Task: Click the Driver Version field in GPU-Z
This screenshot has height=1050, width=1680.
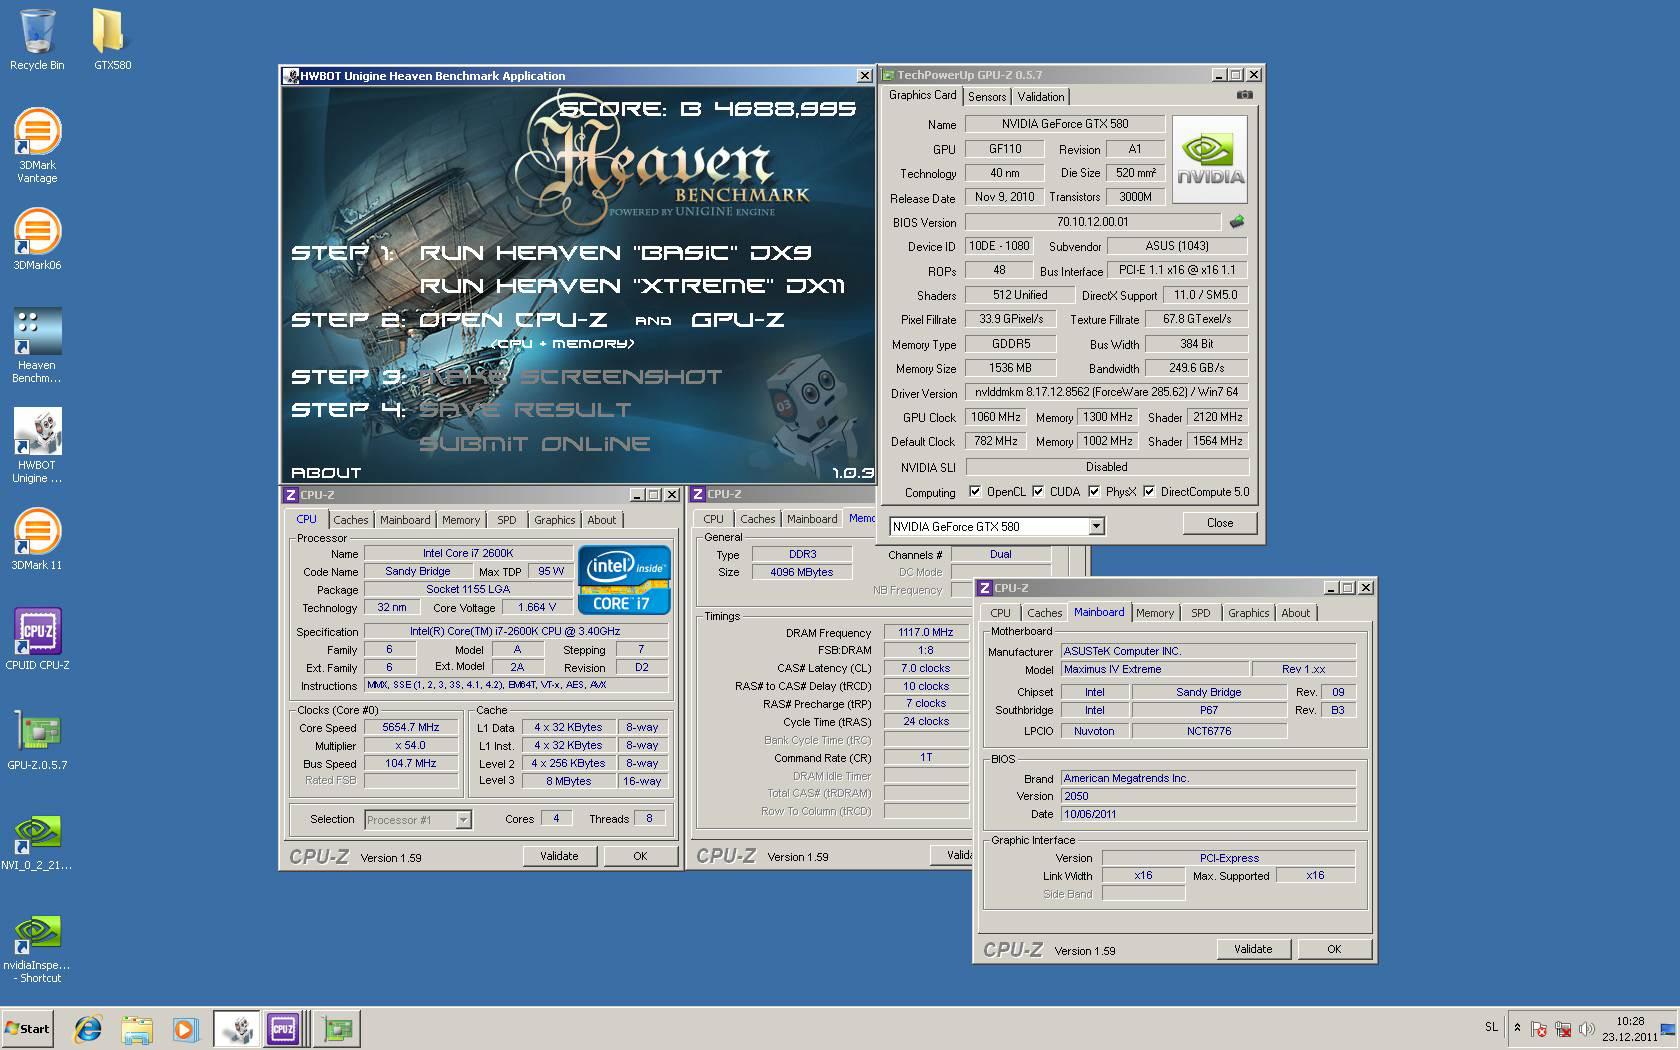Action: pos(1106,392)
